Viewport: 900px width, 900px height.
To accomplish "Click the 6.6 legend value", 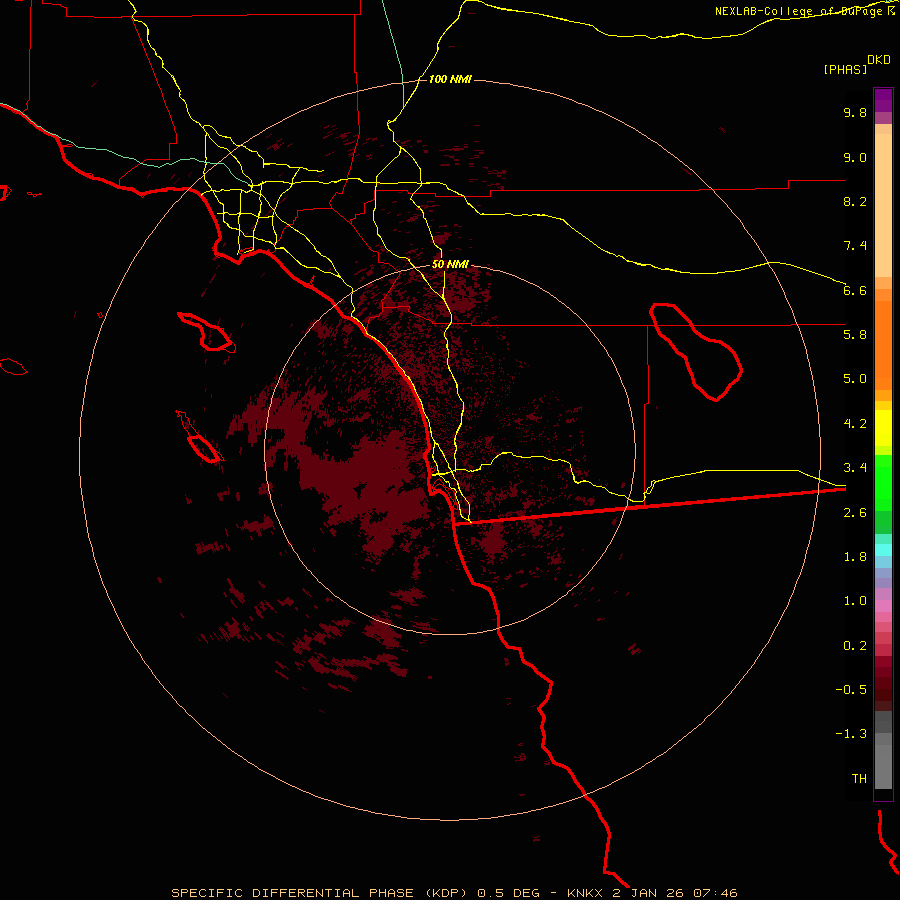I will pyautogui.click(x=855, y=290).
